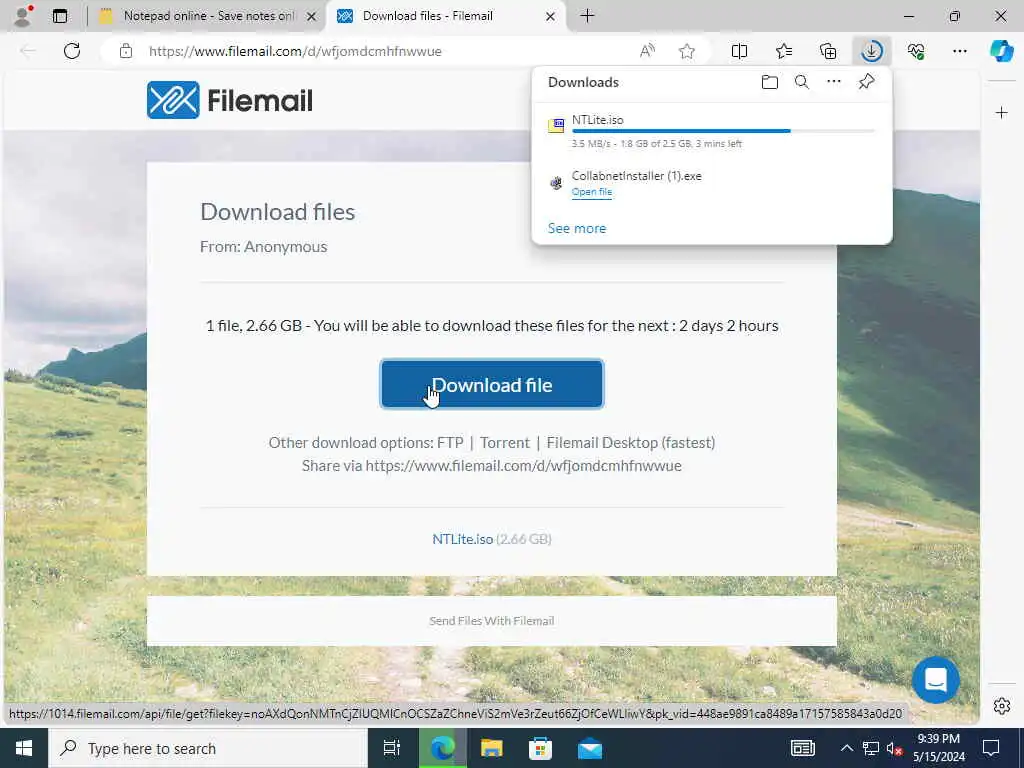Open the notification center icon

coord(991,748)
